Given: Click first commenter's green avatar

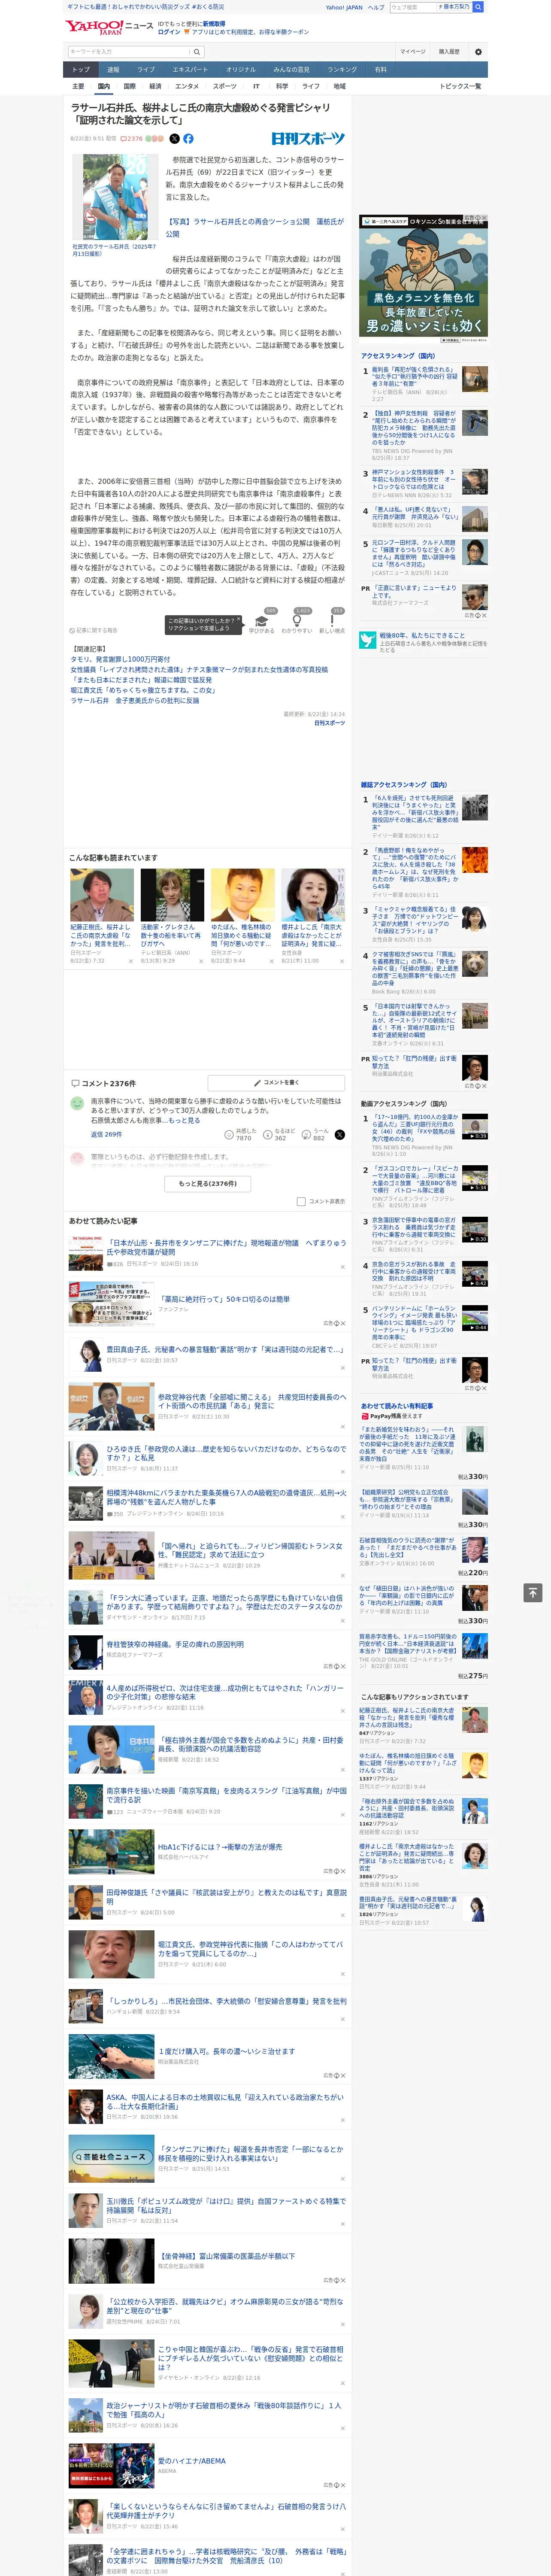Looking at the screenshot, I should pyautogui.click(x=77, y=1103).
